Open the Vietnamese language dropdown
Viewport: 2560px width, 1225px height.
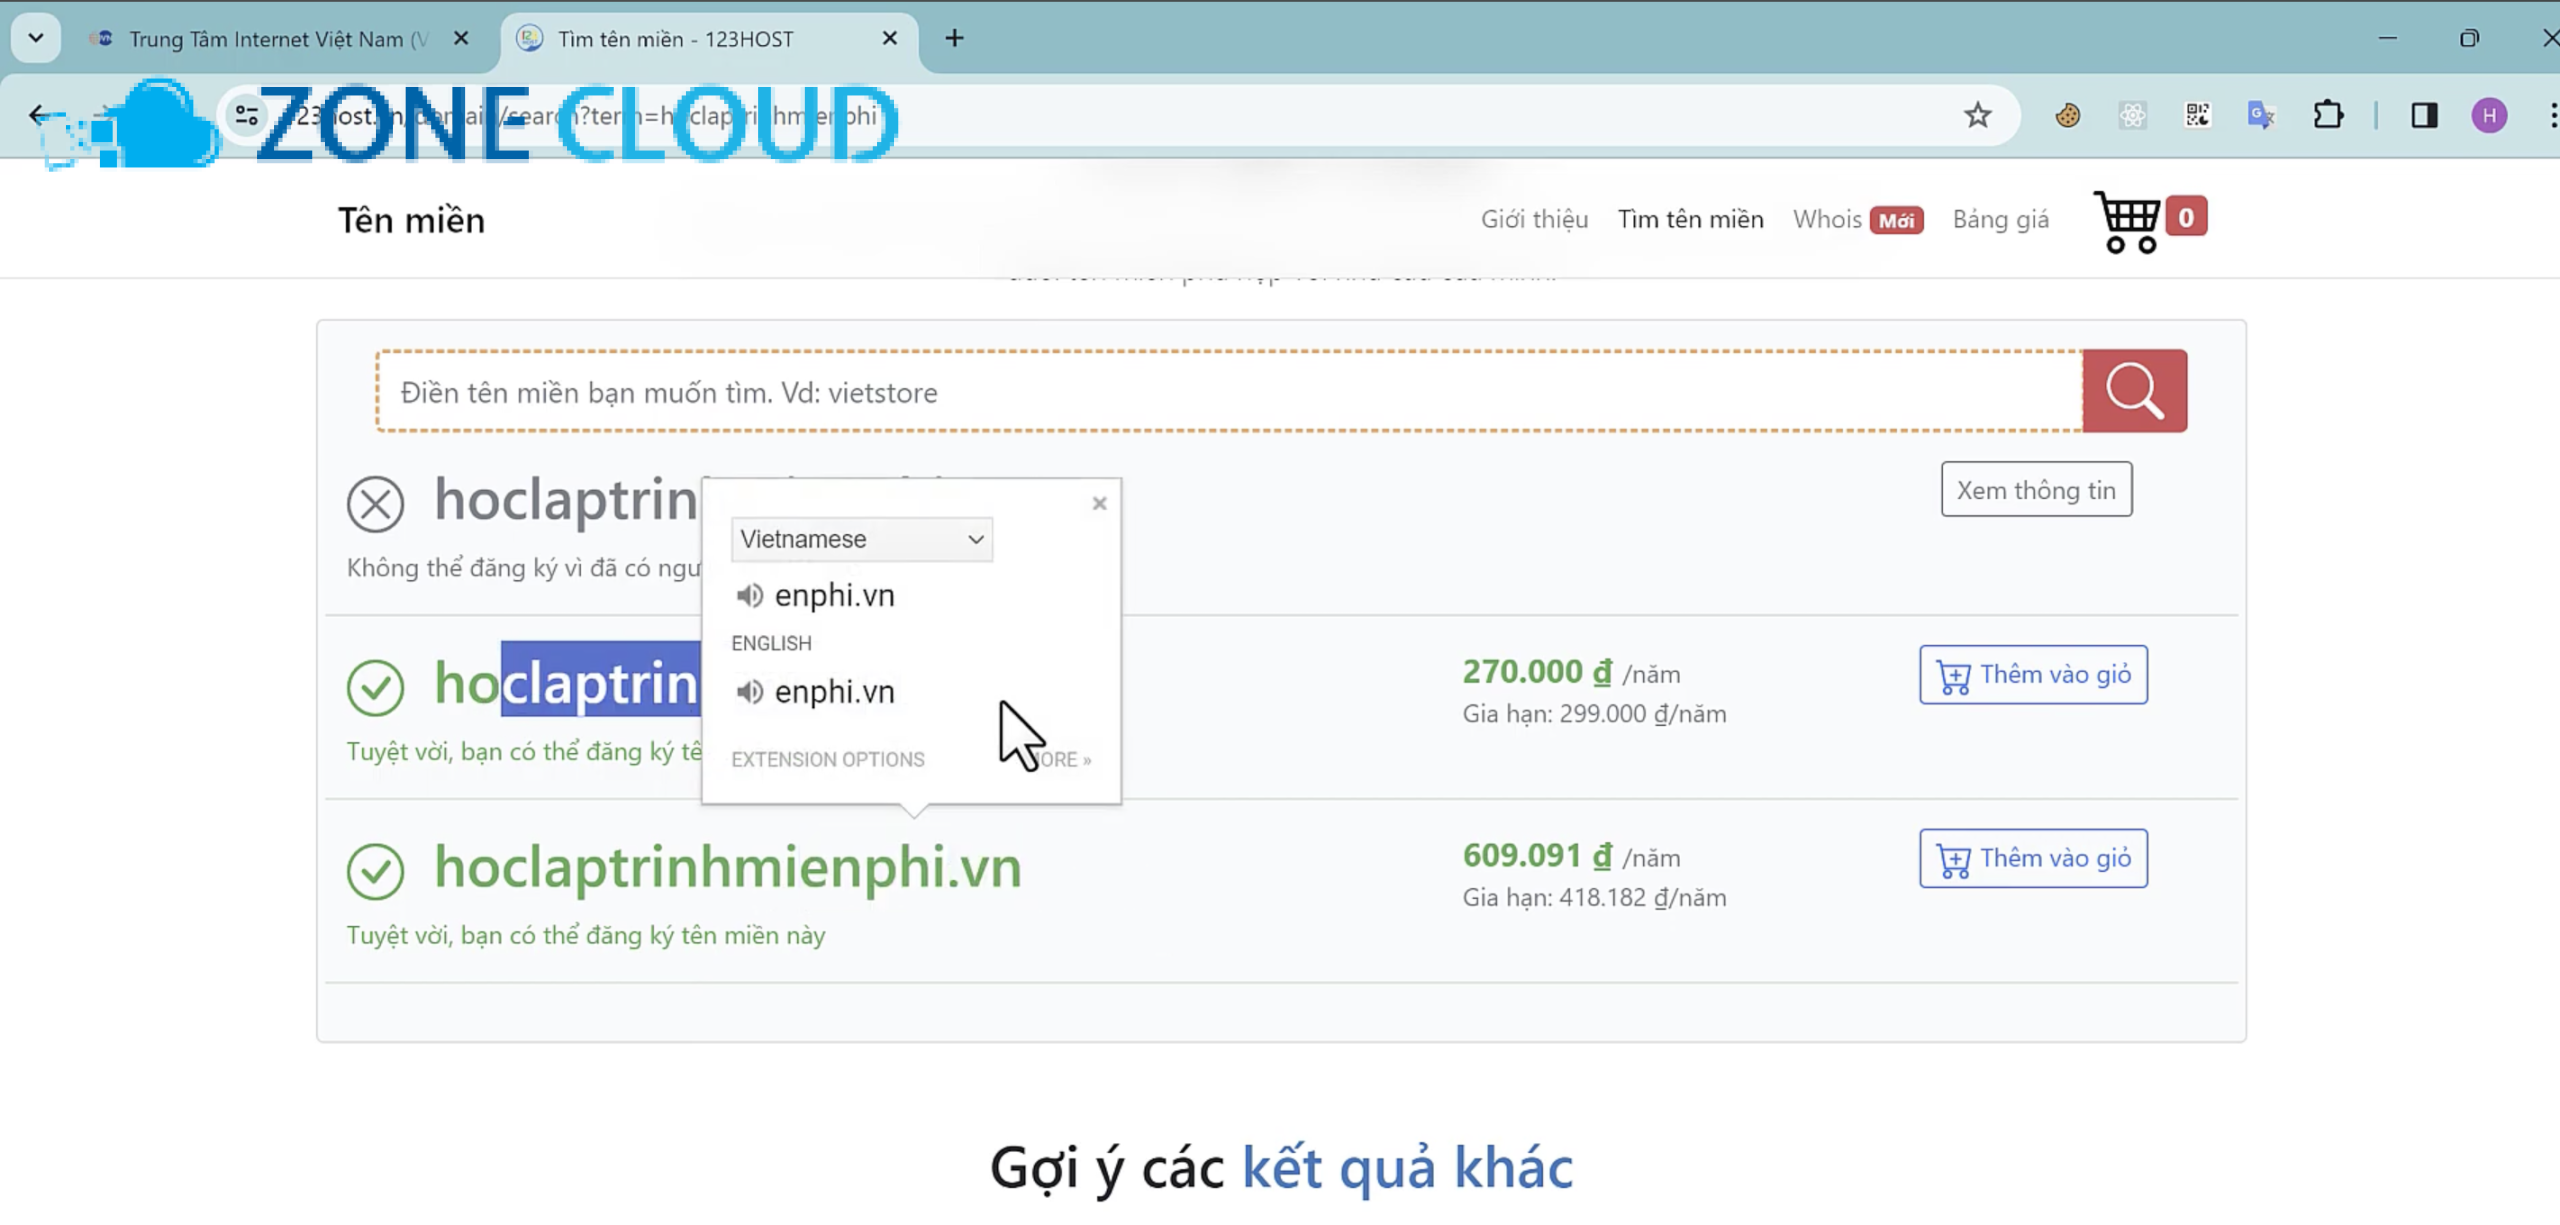point(861,540)
